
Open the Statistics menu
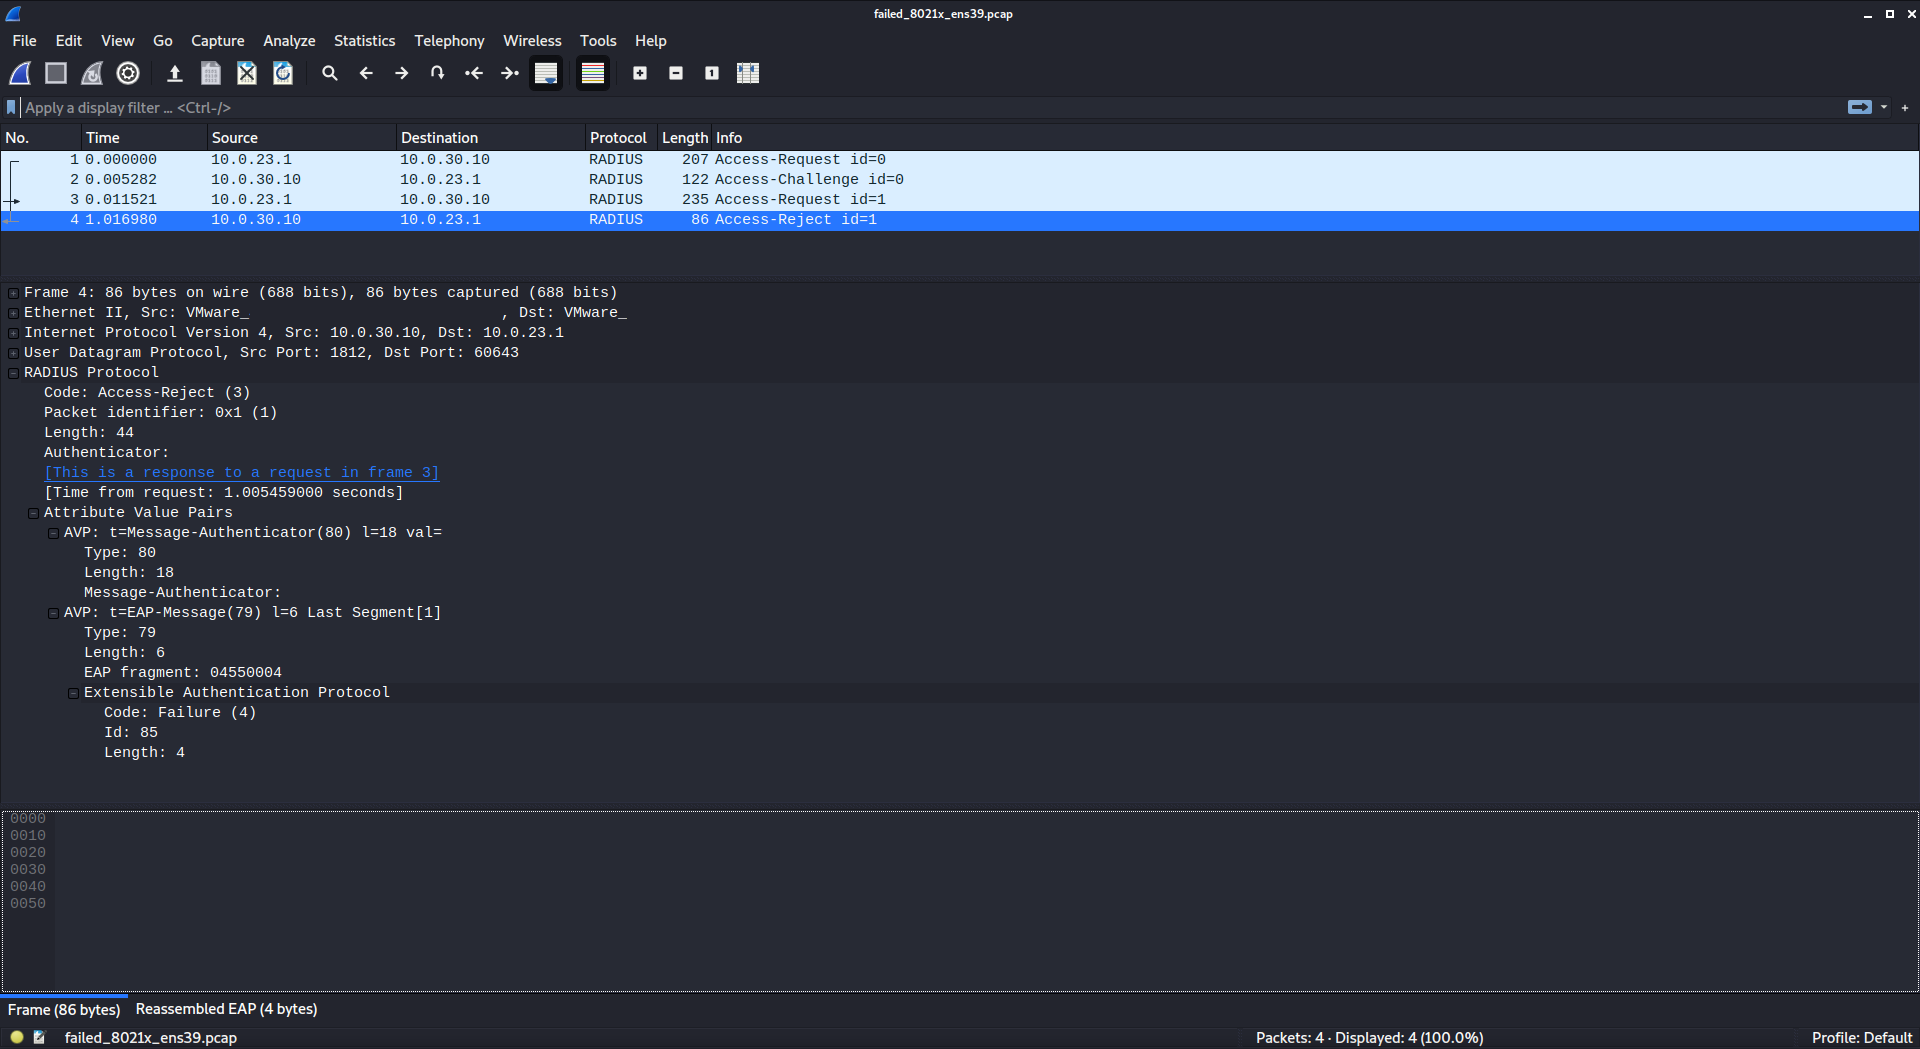(x=364, y=41)
